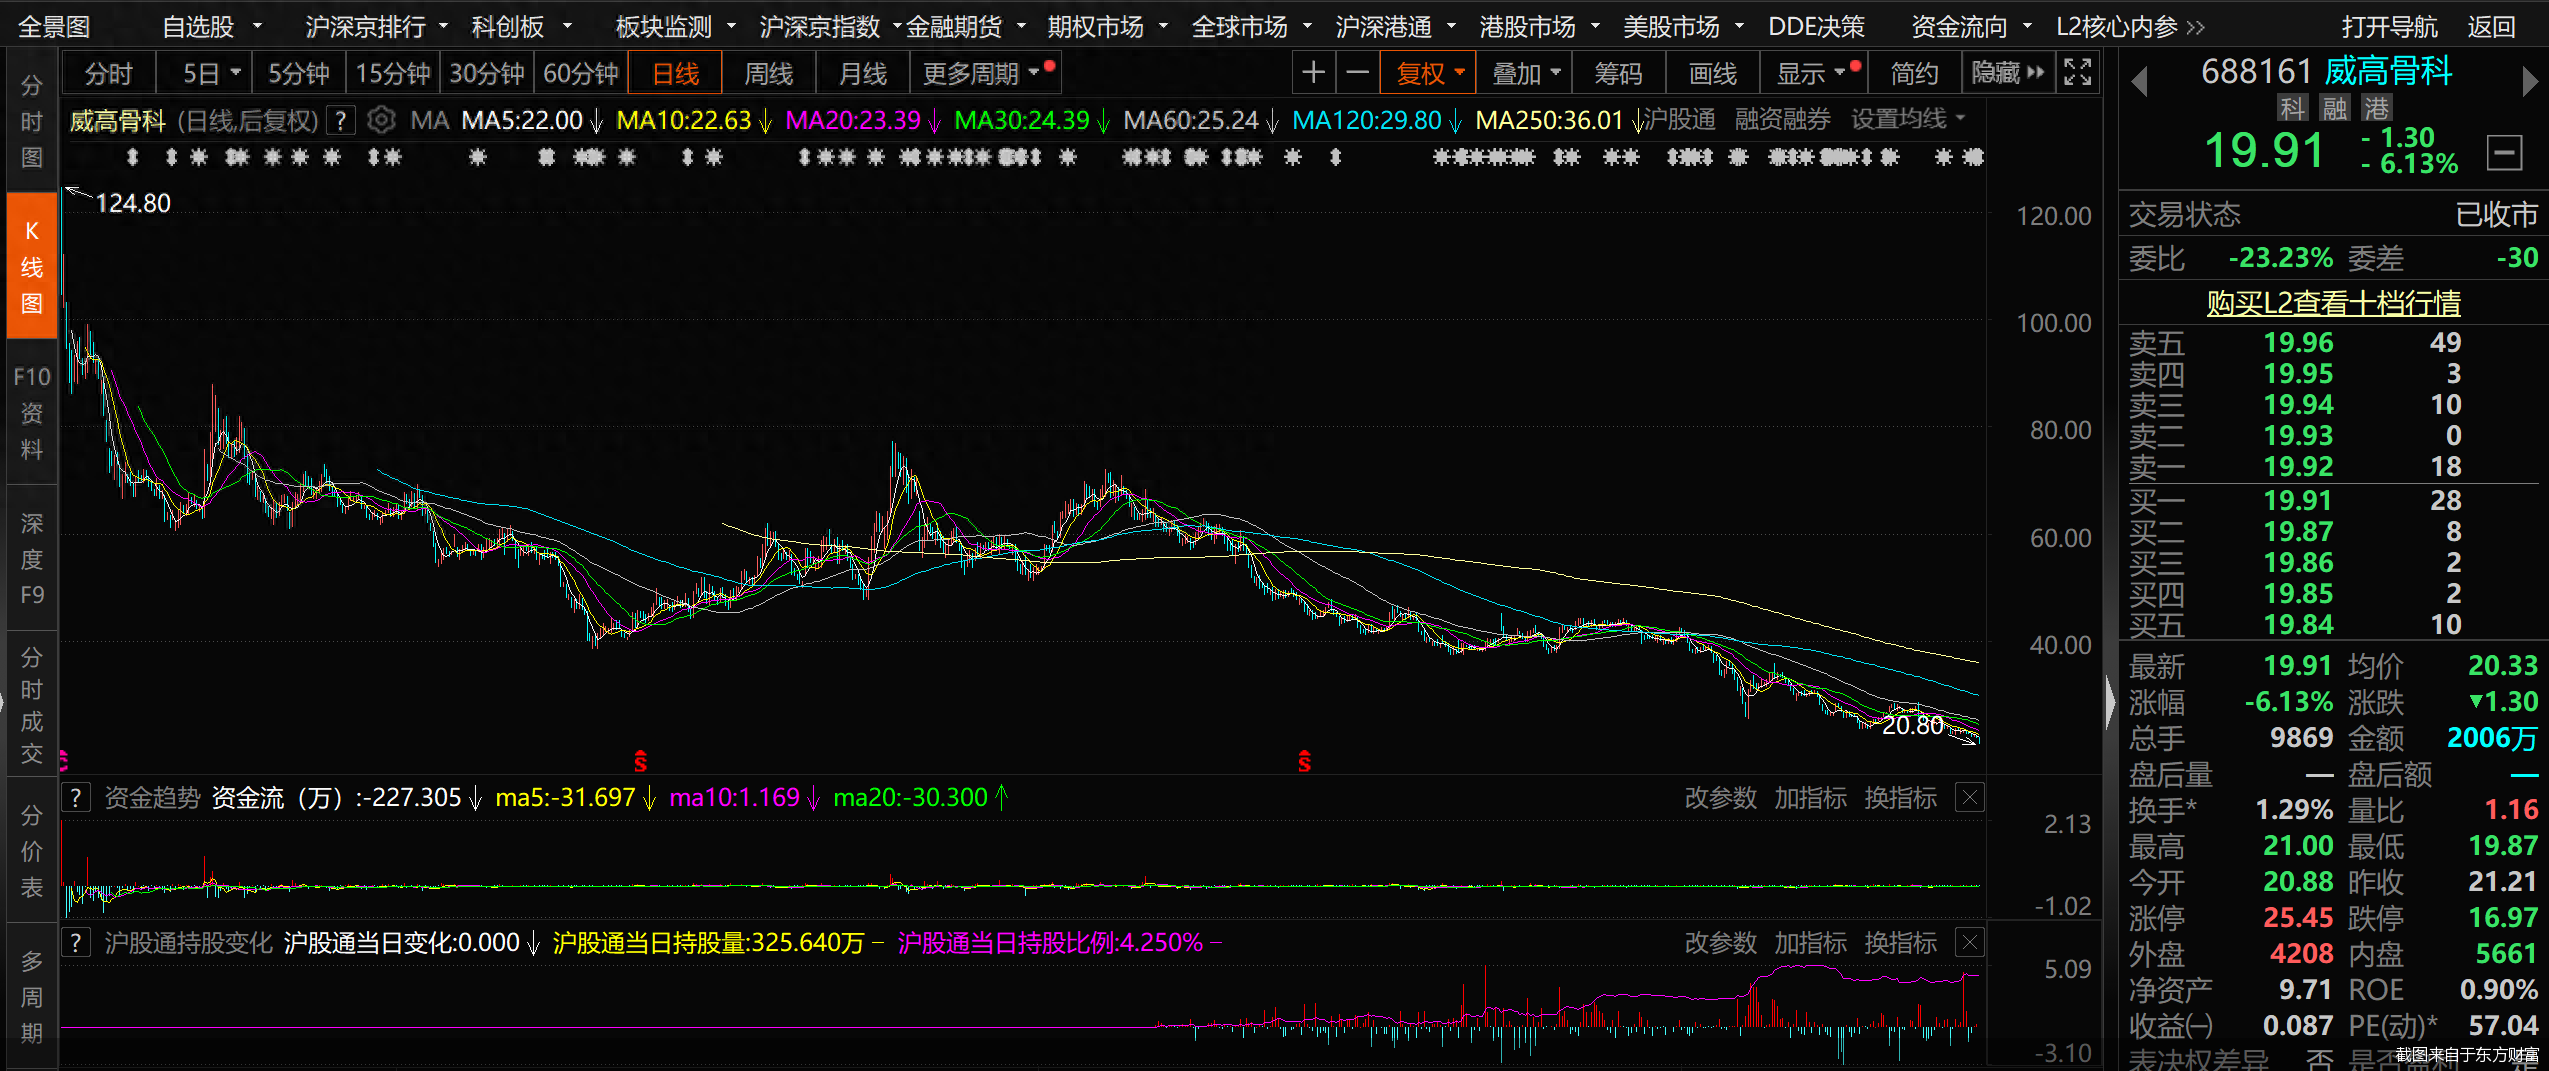Screen dimensions: 2549x1071
Task: Open 港股市场 menu
Action: [x=1539, y=27]
